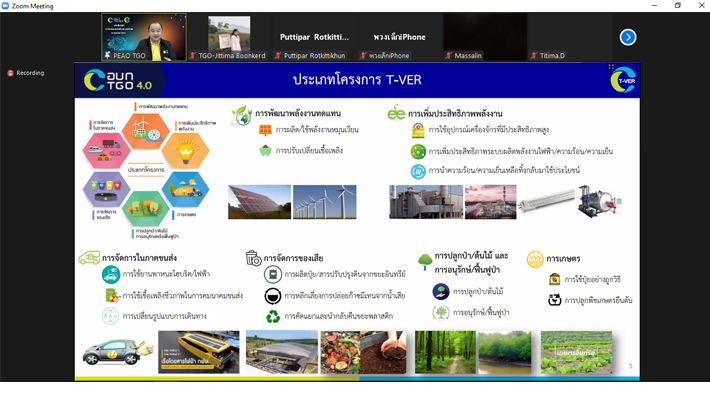This screenshot has width=710, height=400.
Task: Click the energy efficiency 'ee' icon
Action: (396, 113)
